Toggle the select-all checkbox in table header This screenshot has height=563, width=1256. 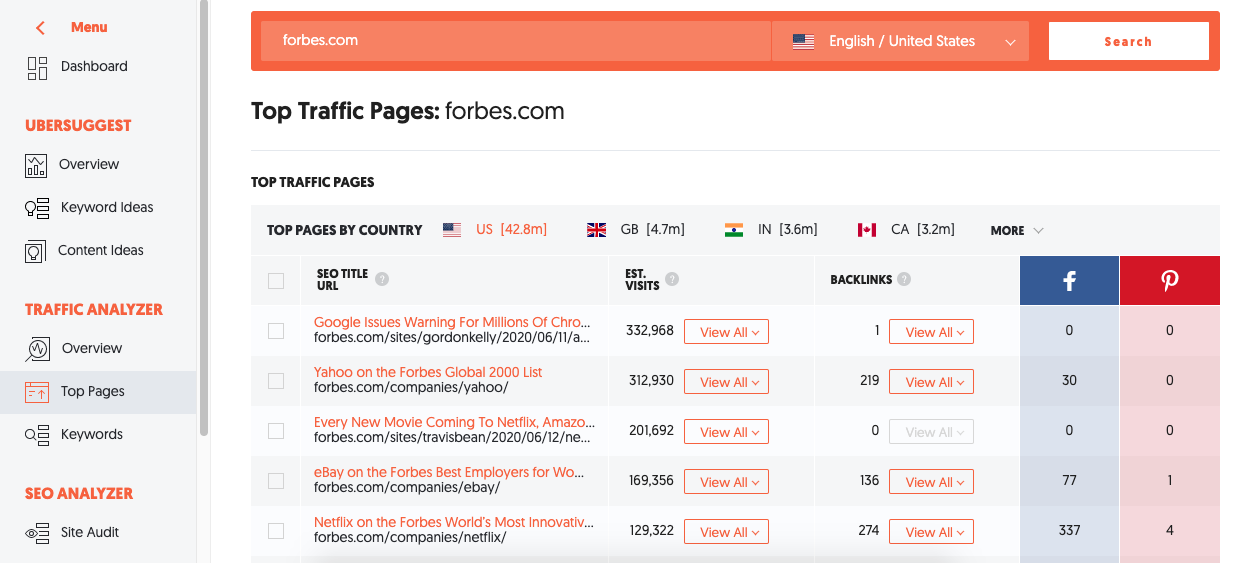[276, 281]
